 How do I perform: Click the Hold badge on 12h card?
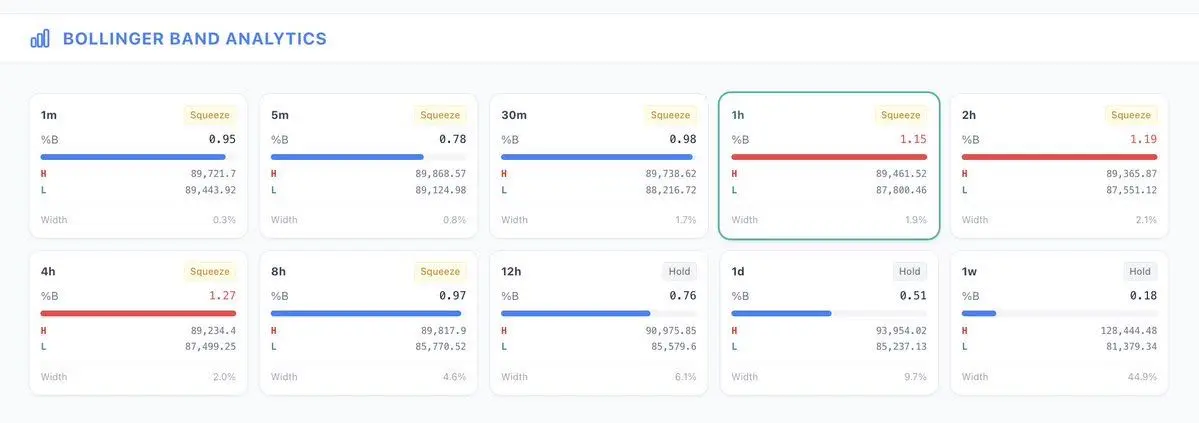[x=679, y=272]
